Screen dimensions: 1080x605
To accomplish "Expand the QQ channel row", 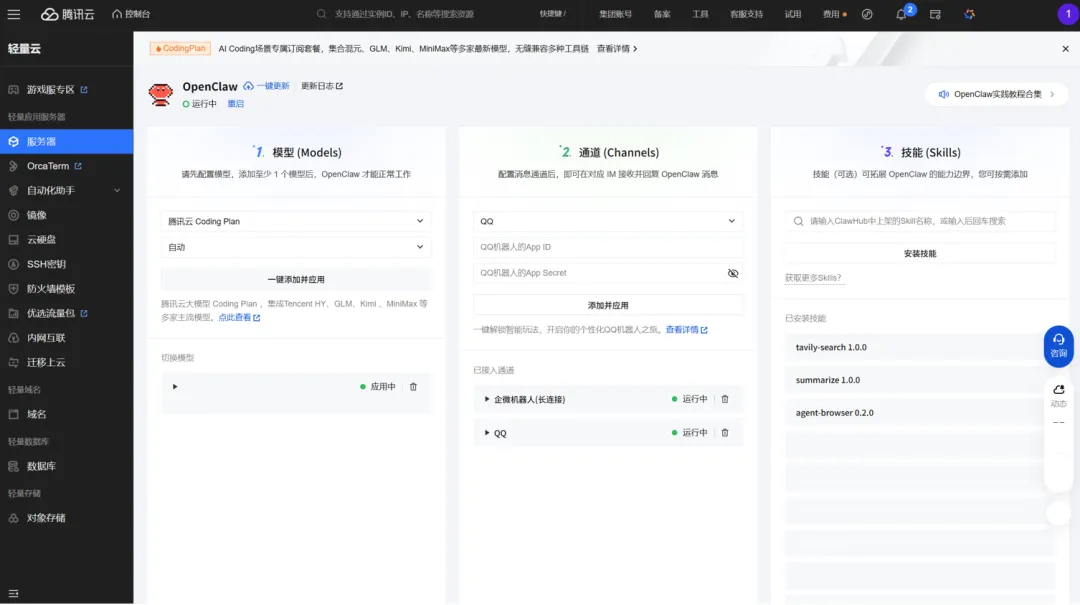I will [487, 433].
